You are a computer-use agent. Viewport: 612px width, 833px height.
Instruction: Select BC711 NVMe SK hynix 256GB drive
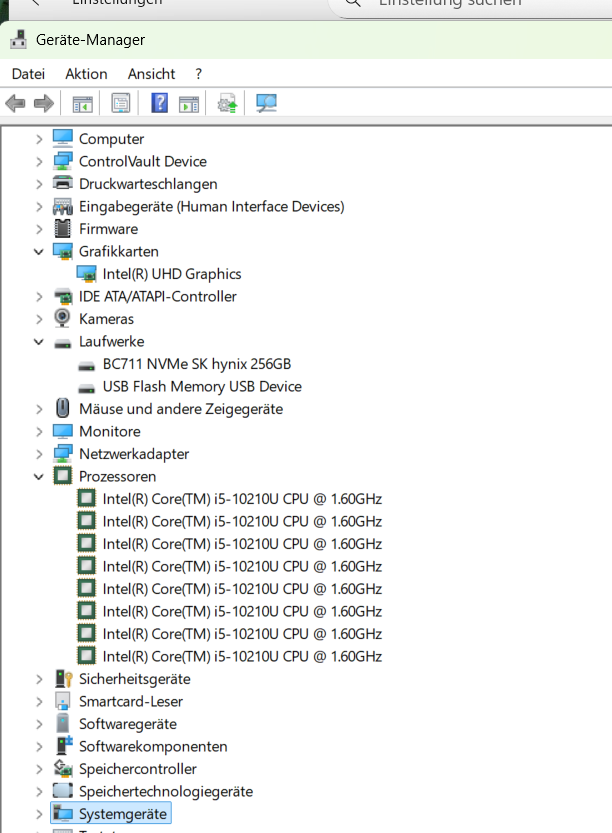coord(197,364)
